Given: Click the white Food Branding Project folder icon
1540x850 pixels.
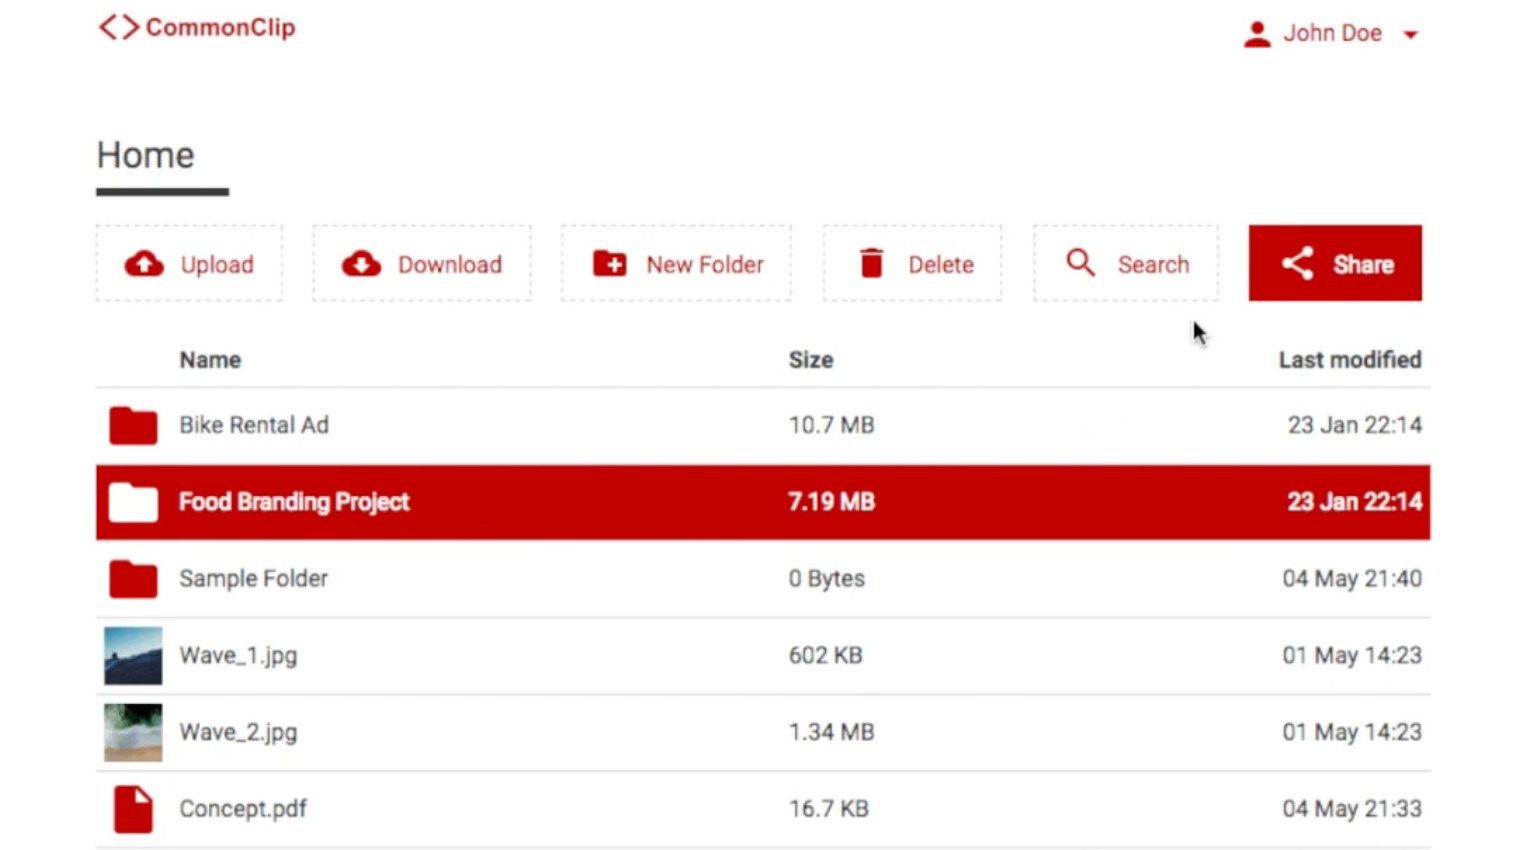Looking at the screenshot, I should (133, 502).
